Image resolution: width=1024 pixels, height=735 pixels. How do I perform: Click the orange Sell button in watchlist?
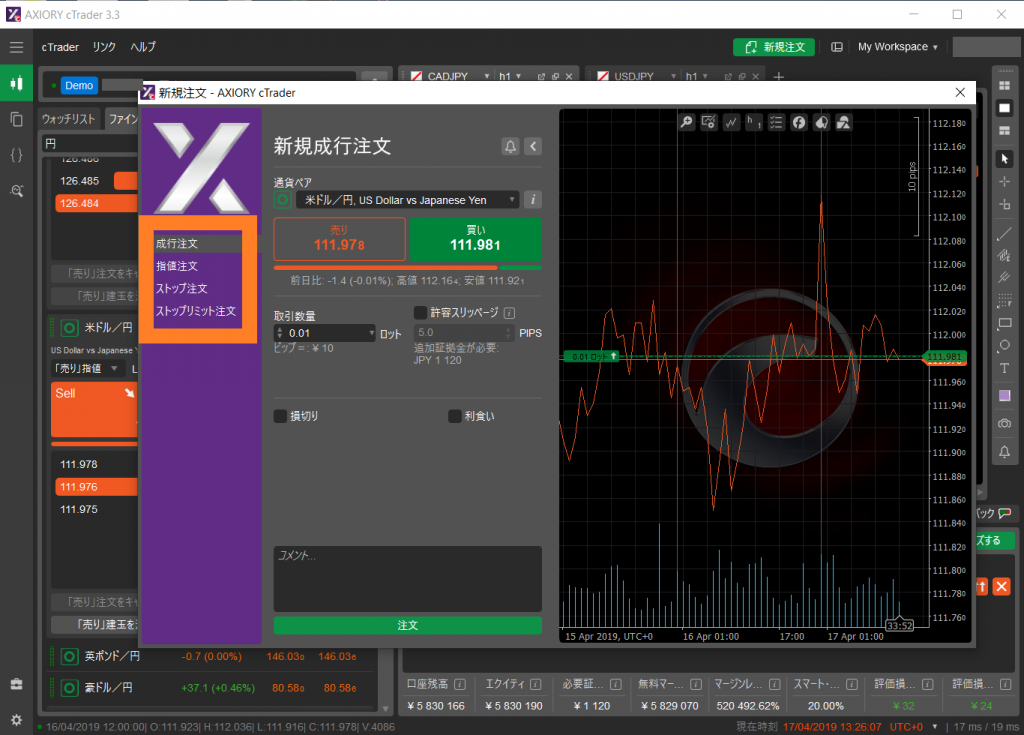(x=95, y=410)
